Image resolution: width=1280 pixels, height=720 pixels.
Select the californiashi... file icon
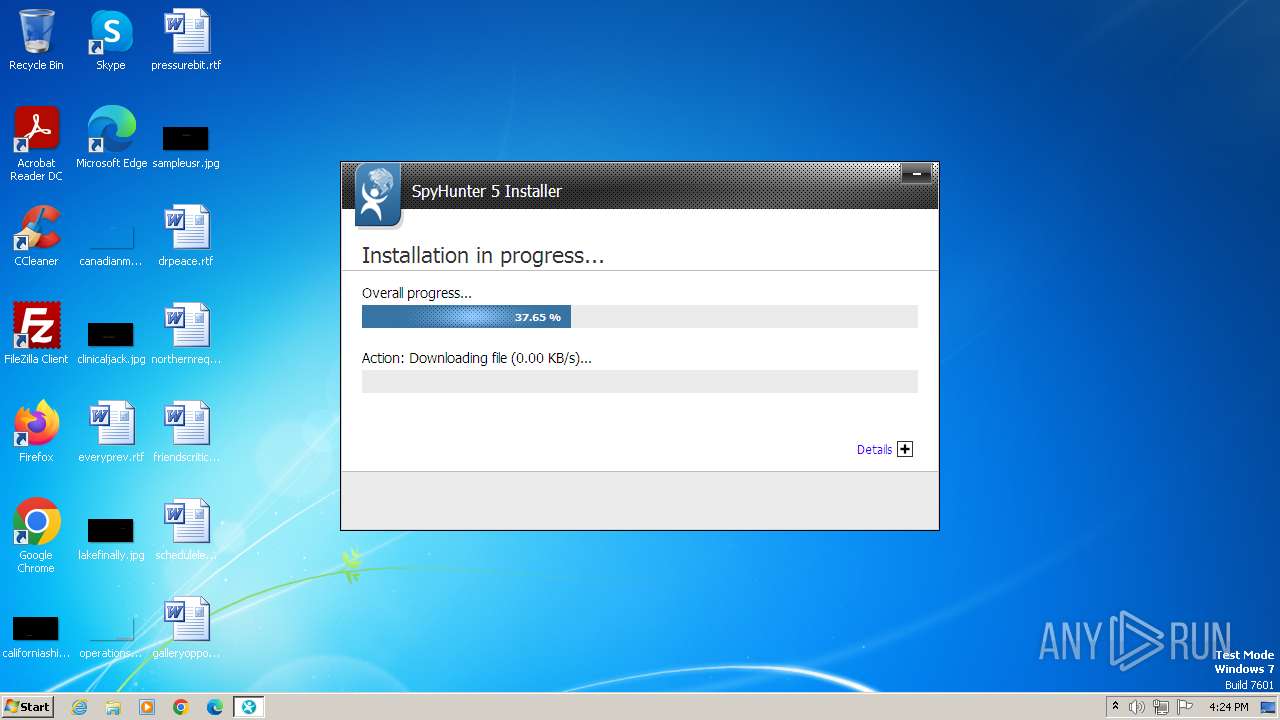pos(36,628)
